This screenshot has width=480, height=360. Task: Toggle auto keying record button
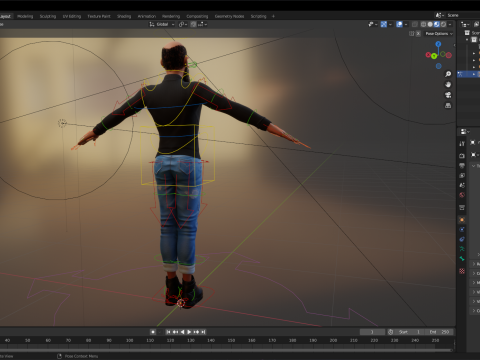tap(153, 332)
